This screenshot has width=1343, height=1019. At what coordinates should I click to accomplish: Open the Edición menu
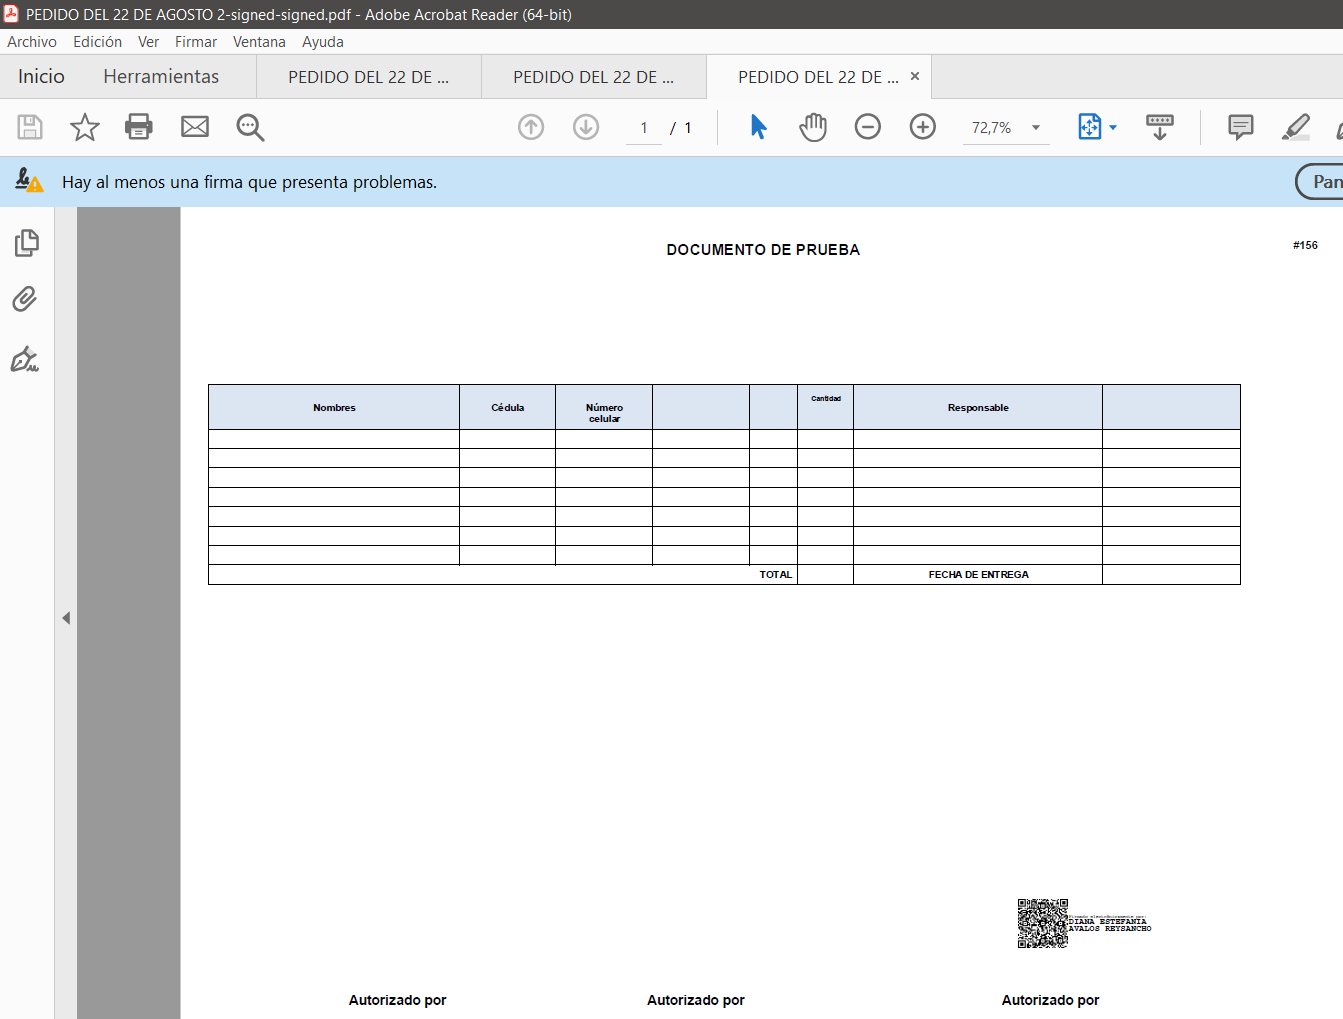coord(97,42)
